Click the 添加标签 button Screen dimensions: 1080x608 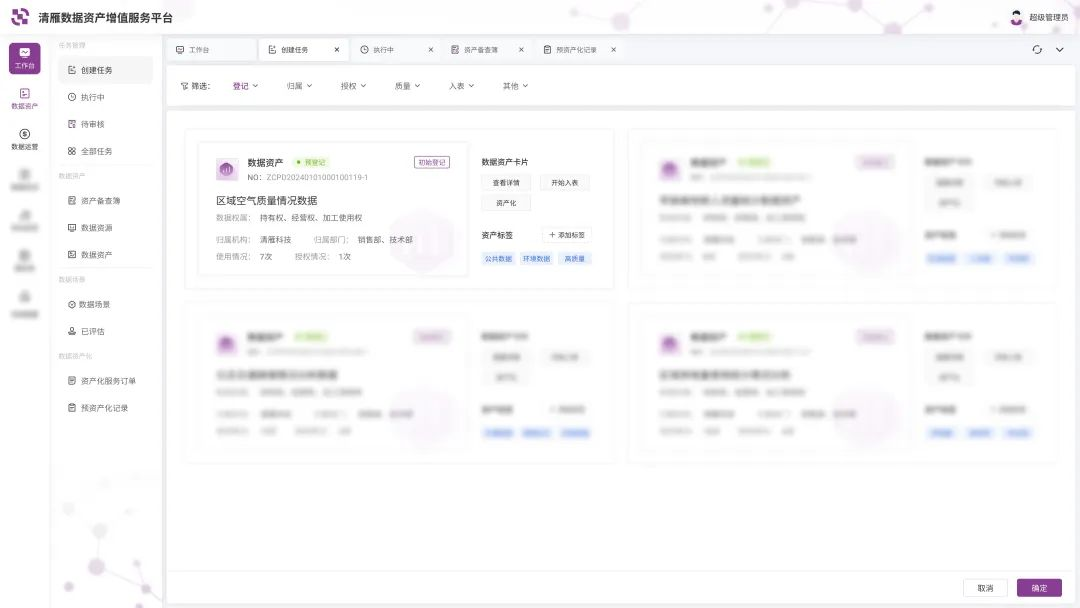tap(567, 235)
